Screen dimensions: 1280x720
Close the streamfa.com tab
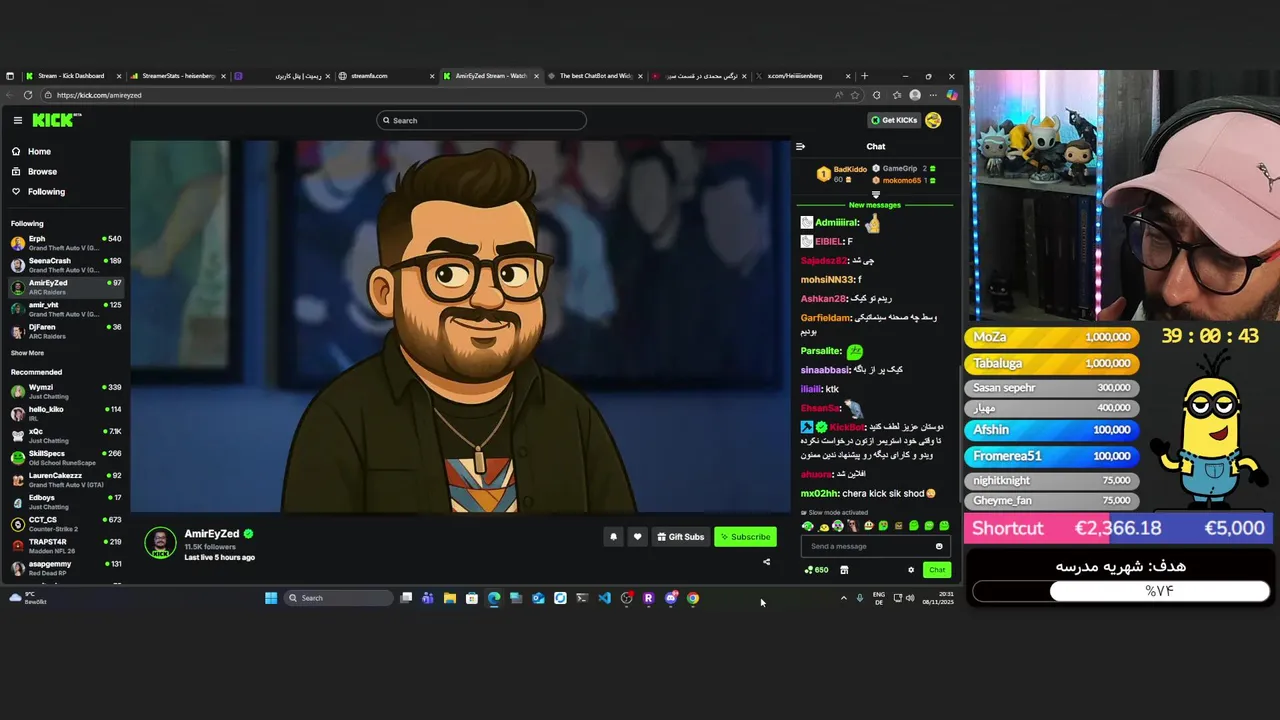click(432, 76)
